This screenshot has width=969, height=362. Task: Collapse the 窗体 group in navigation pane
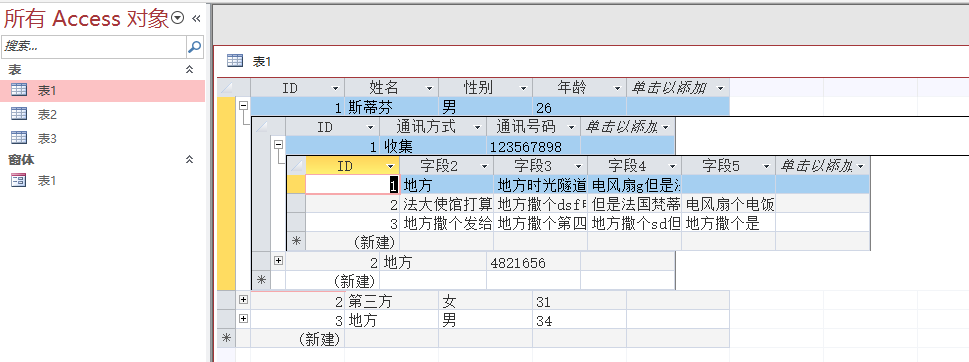point(190,159)
